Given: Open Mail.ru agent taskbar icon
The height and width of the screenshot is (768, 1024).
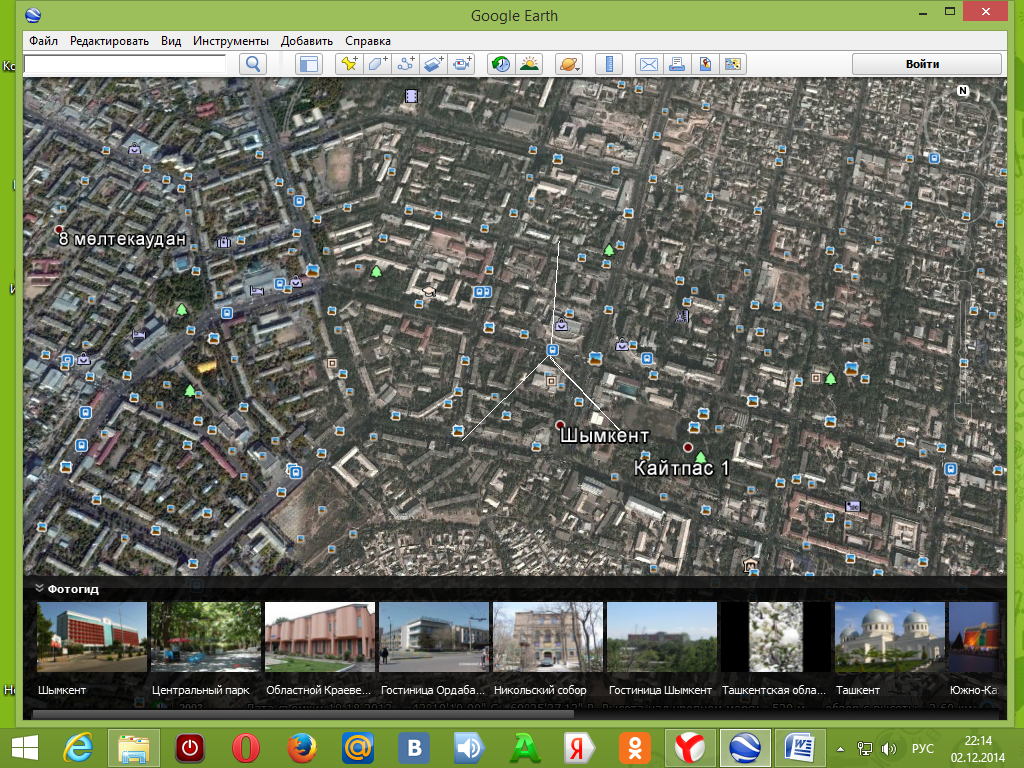Looking at the screenshot, I should point(358,748).
